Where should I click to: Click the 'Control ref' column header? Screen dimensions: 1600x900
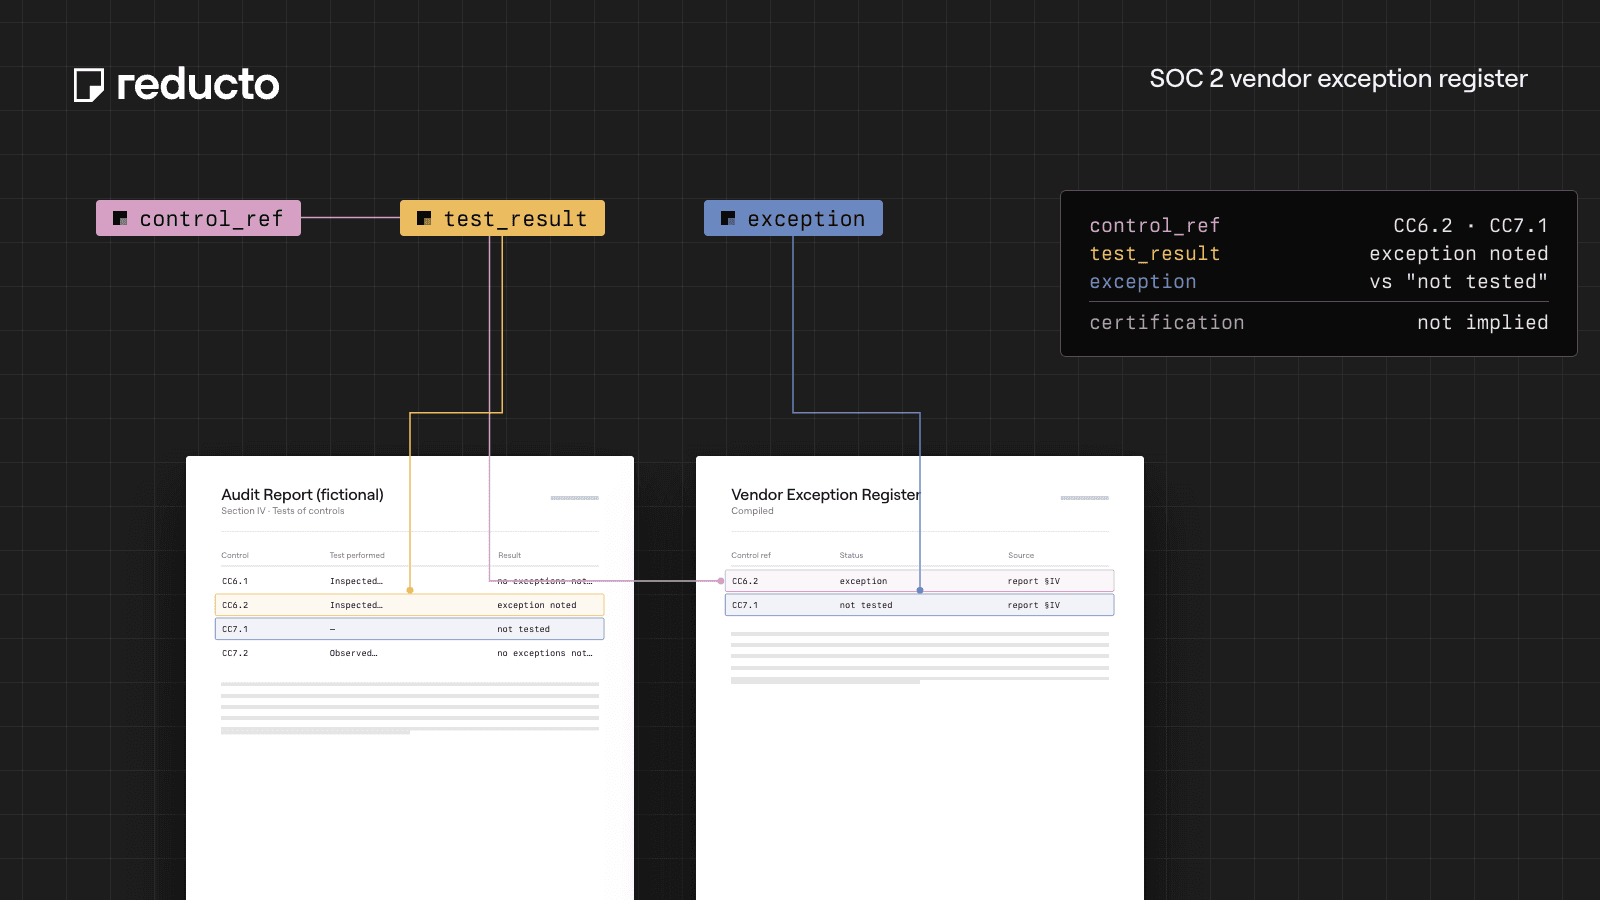751,555
